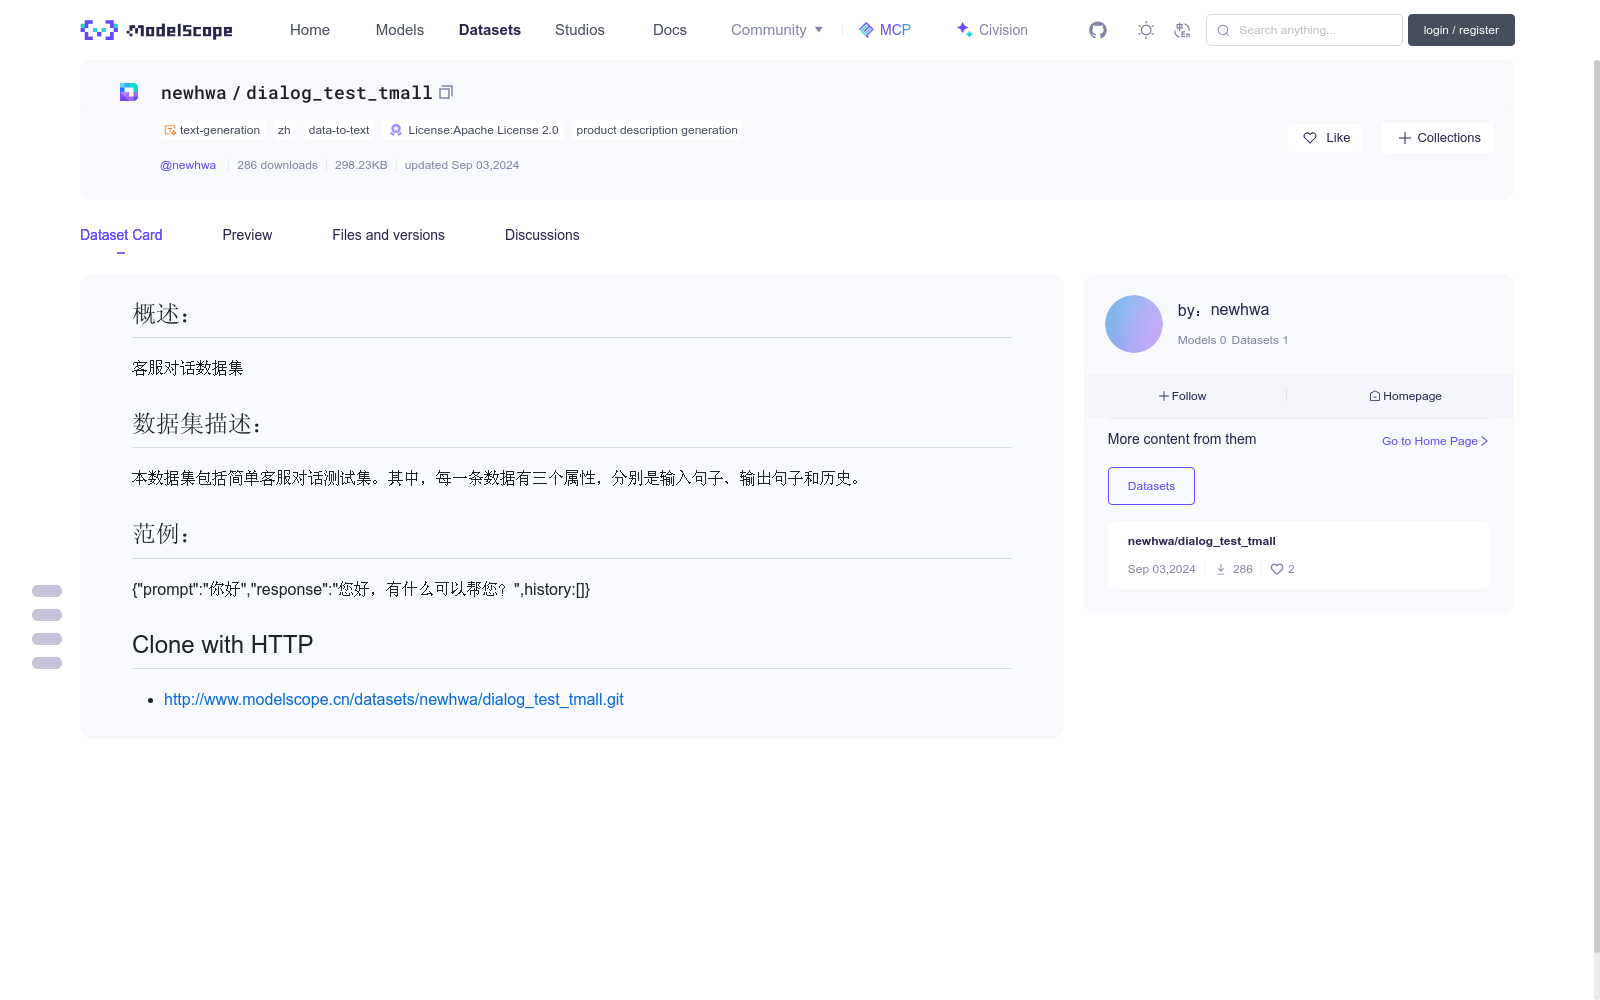
Task: Click the third outline bar in left sidebar
Action: (47, 639)
